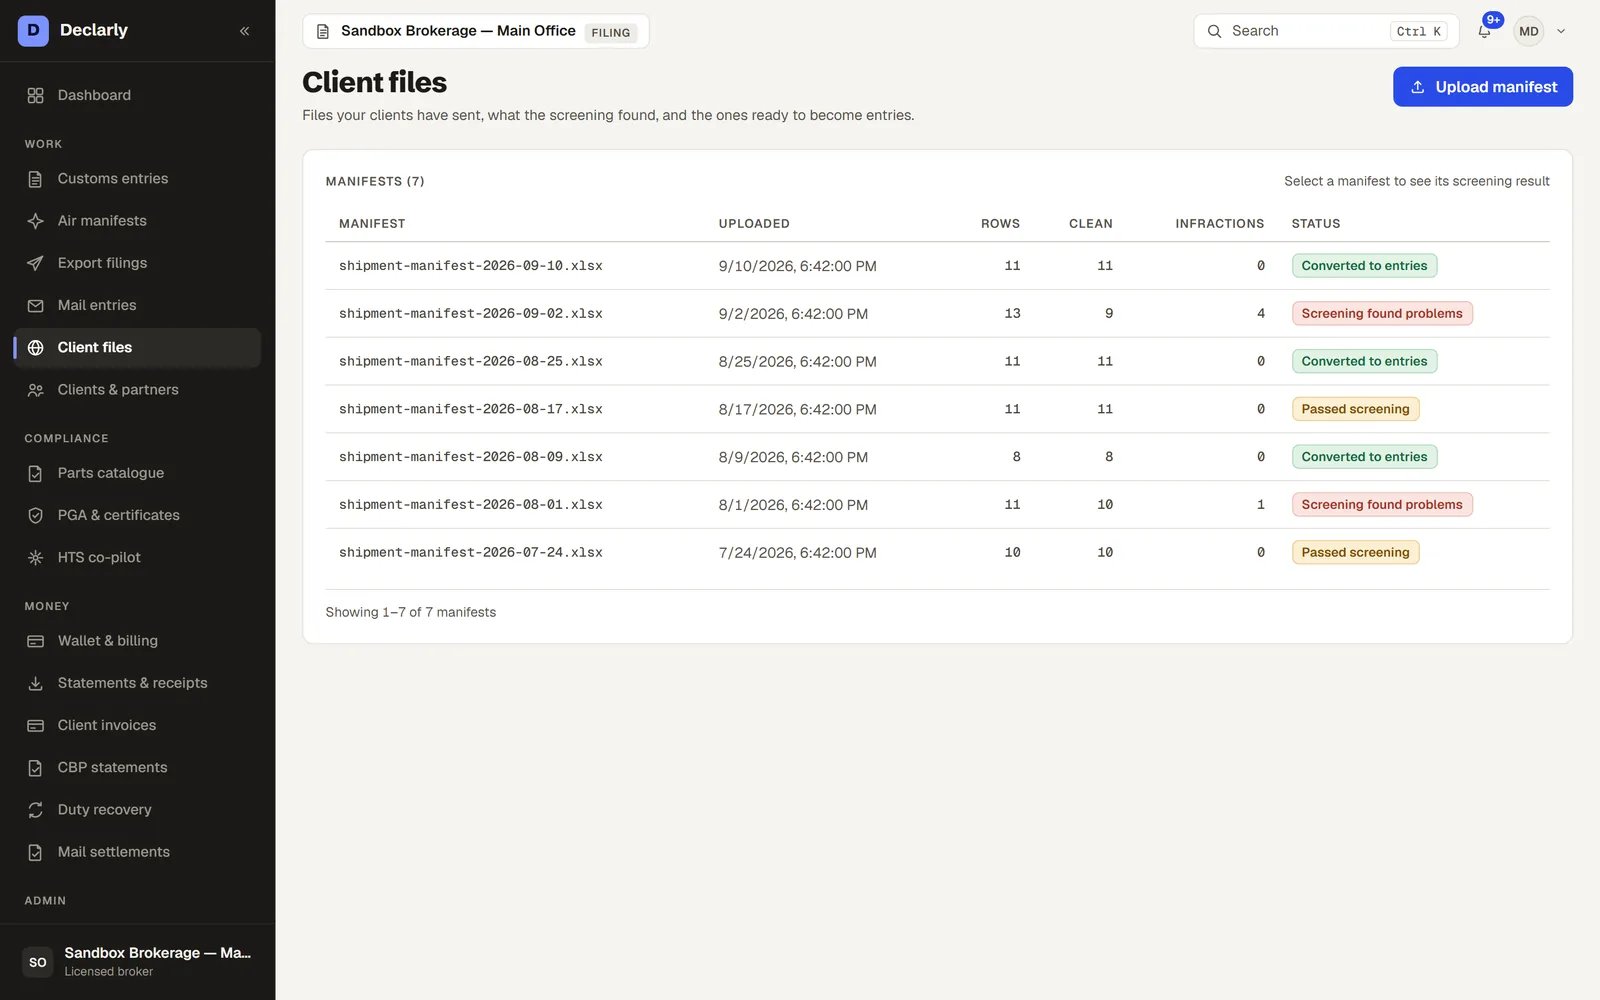This screenshot has width=1600, height=1000.
Task: Click the Ctrl K shortcut badge
Action: click(x=1418, y=32)
